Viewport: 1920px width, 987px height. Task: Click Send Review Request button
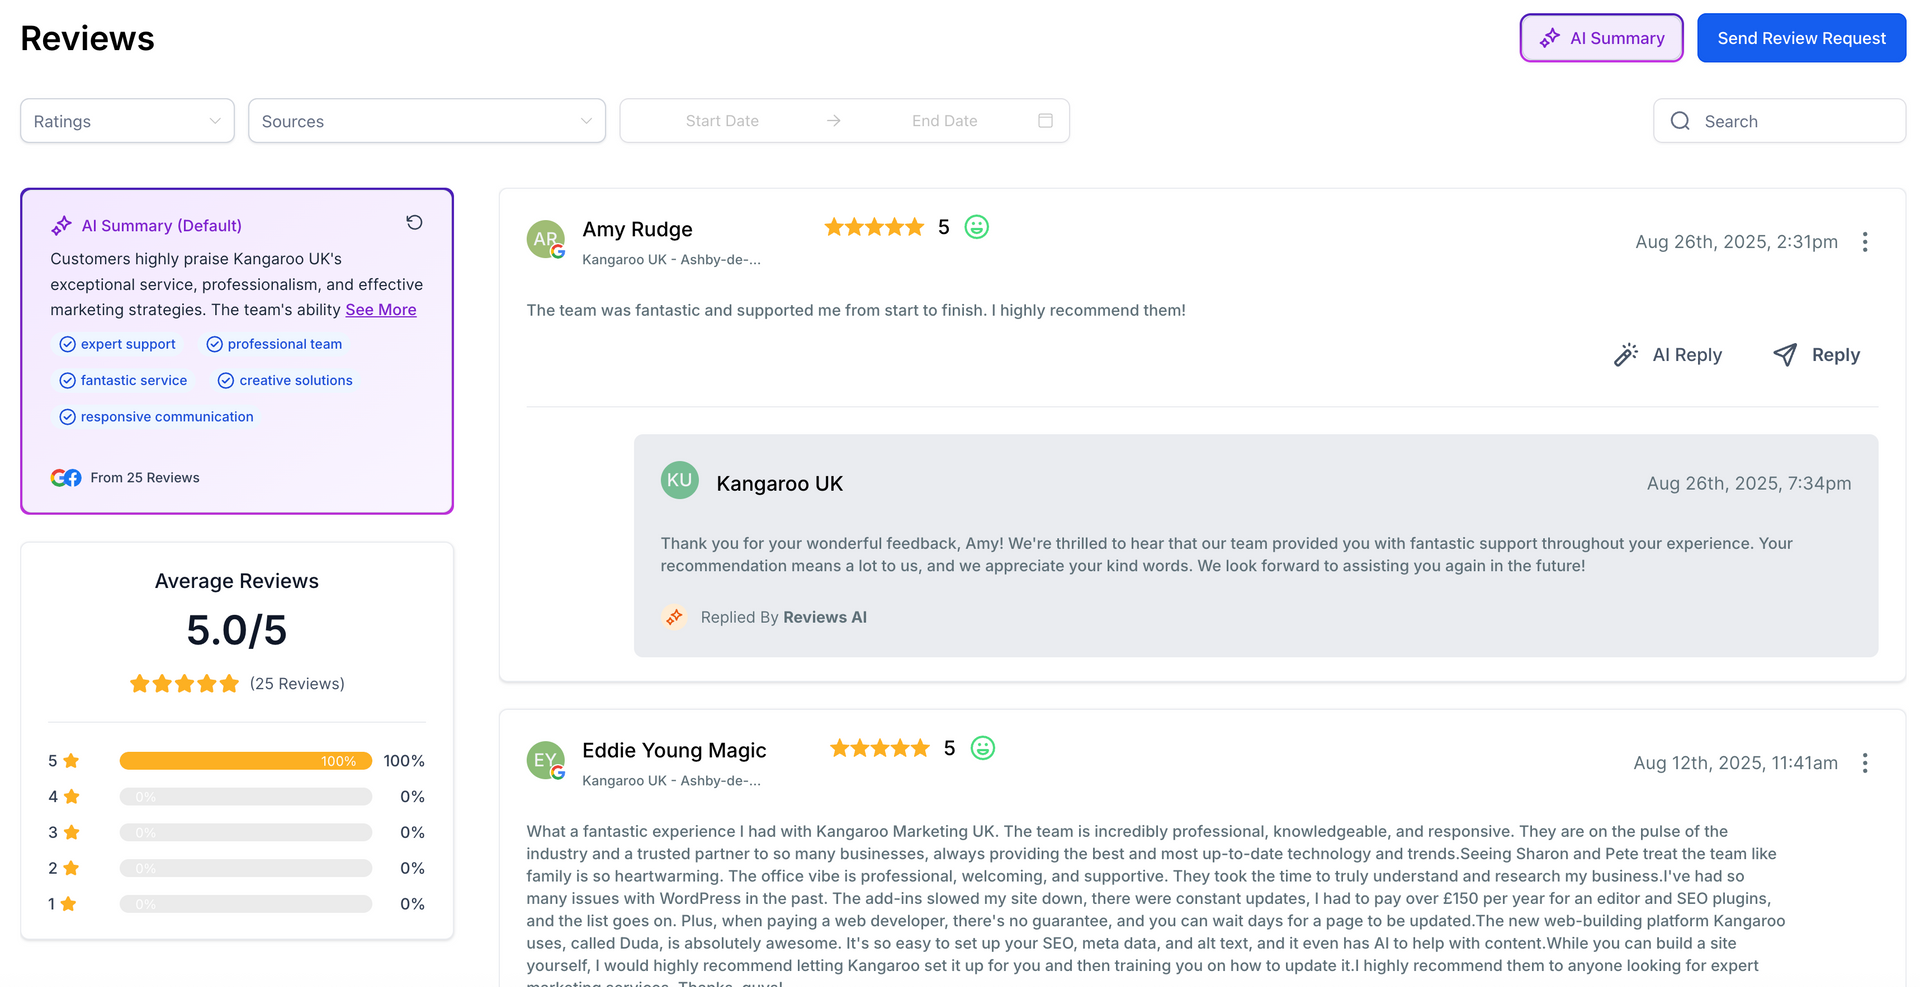point(1802,38)
